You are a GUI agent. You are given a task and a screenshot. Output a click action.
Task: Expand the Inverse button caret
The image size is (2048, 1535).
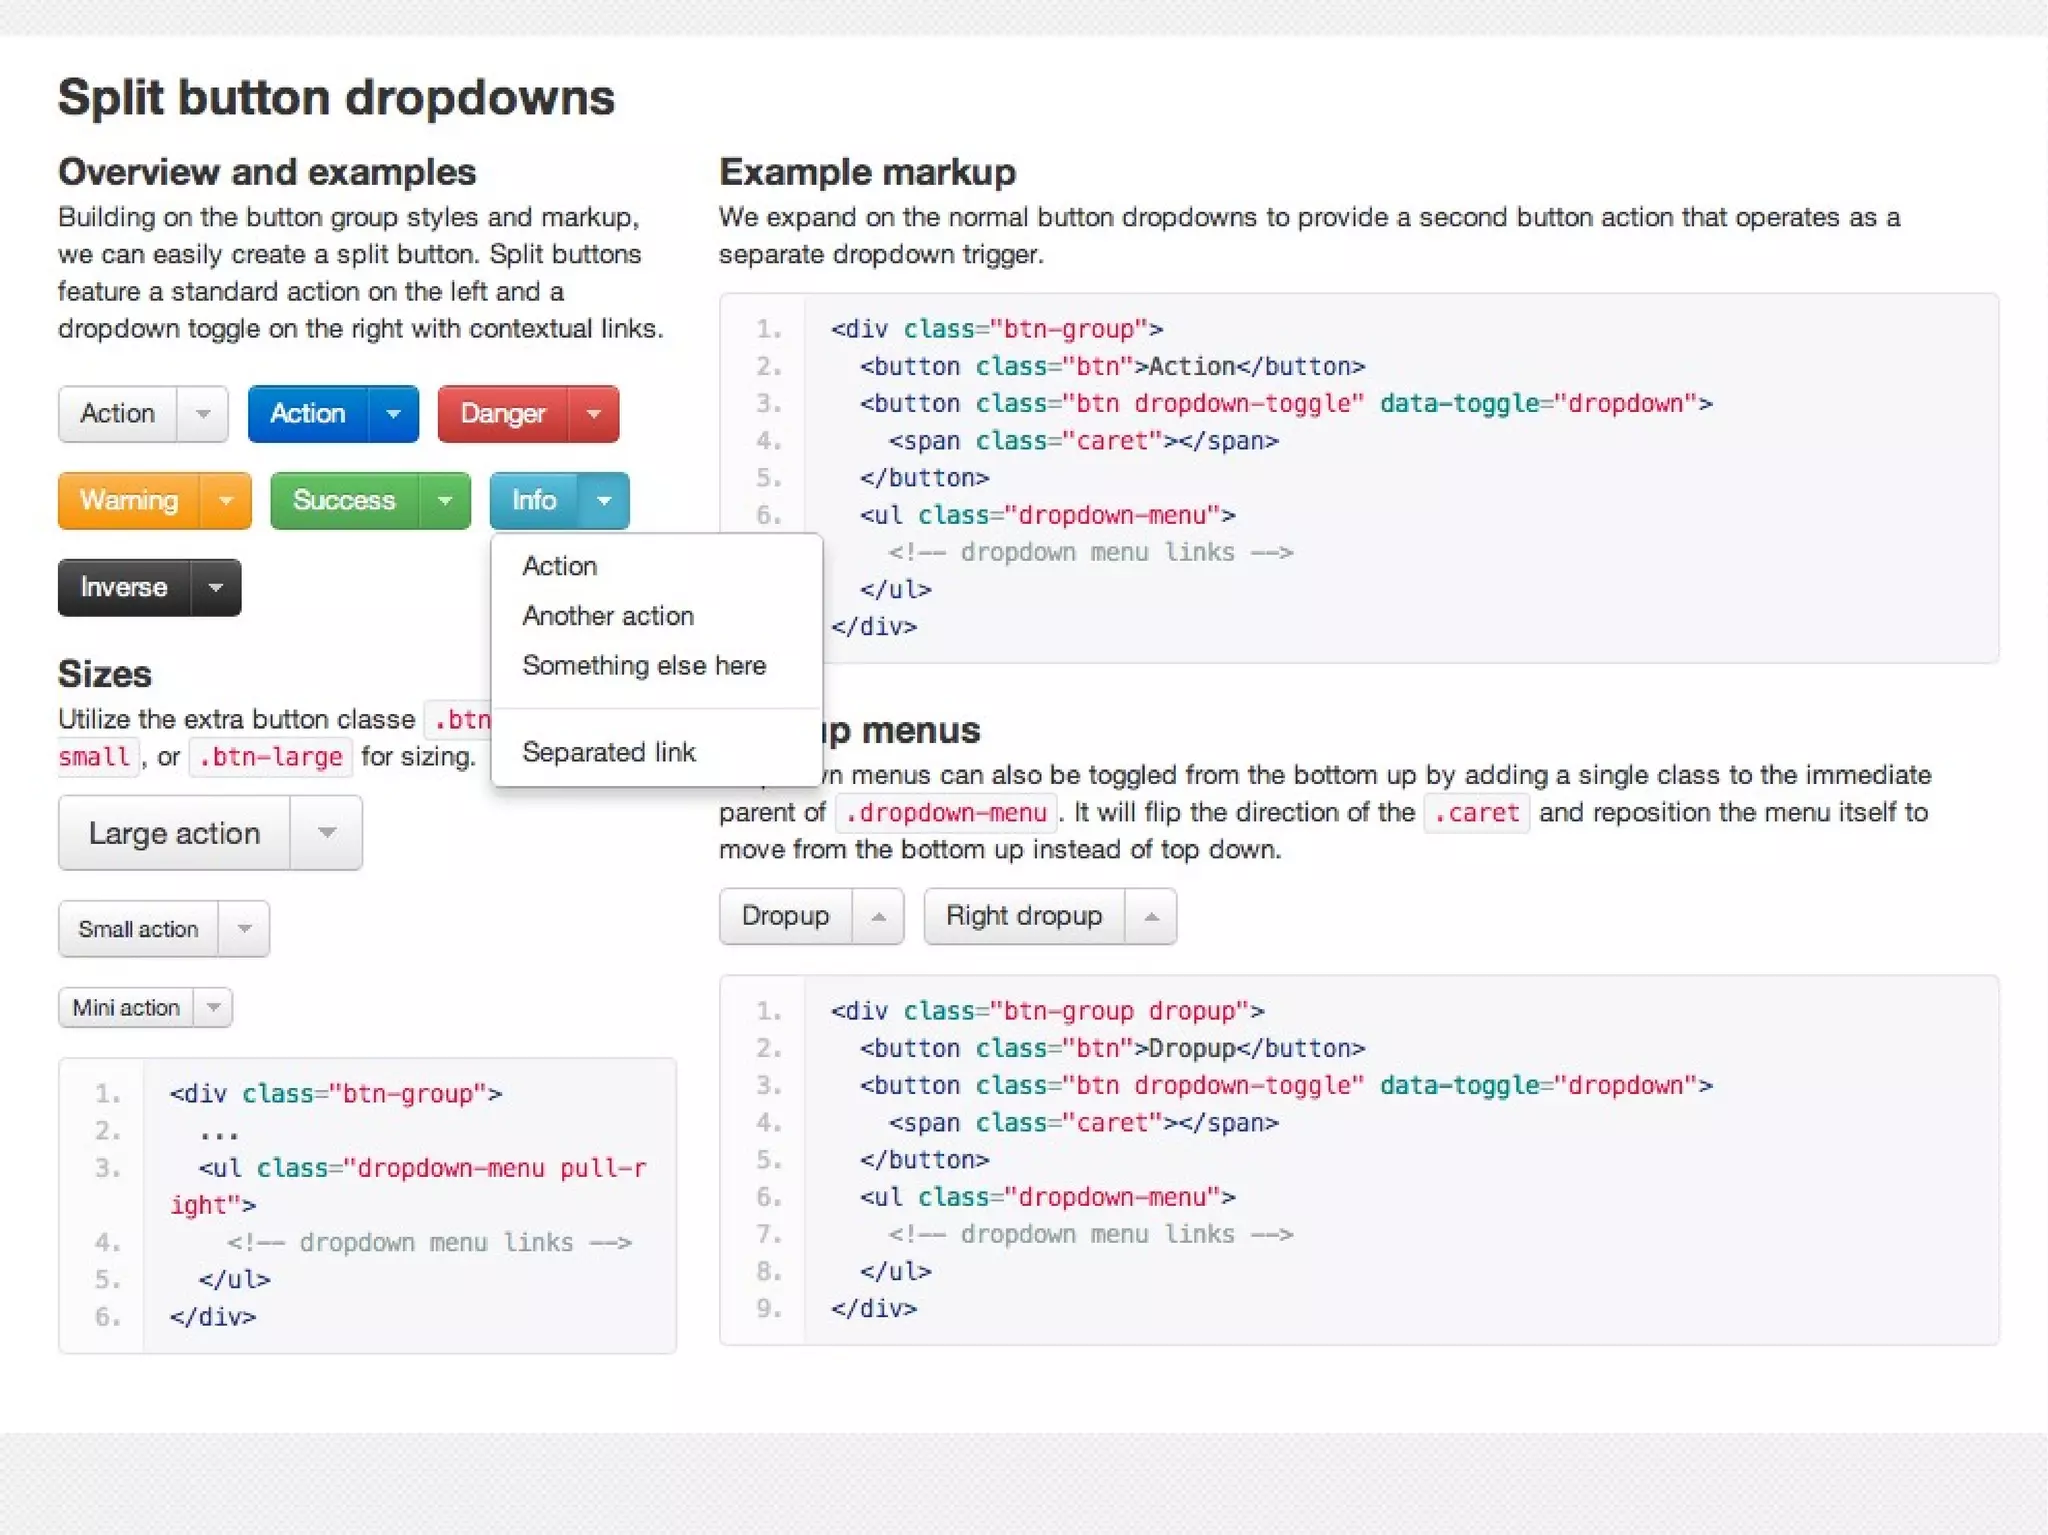coord(215,587)
